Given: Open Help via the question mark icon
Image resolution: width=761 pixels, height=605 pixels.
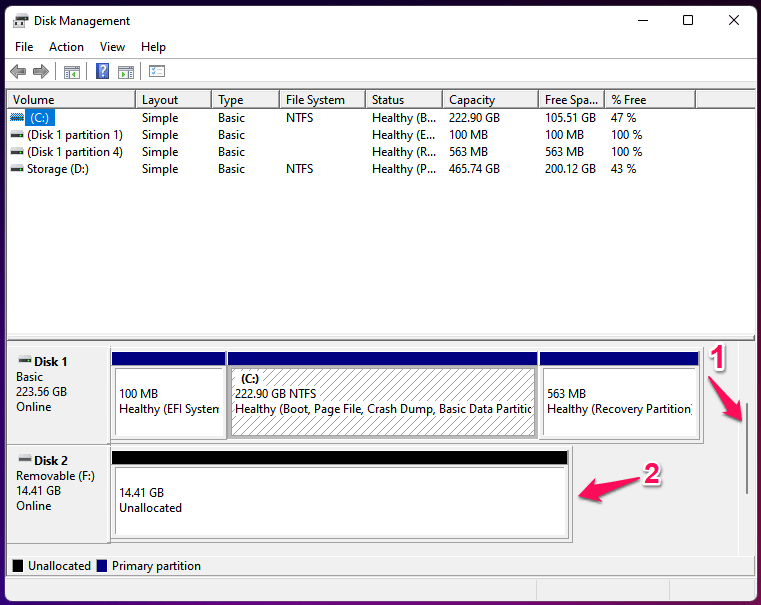Looking at the screenshot, I should click(102, 72).
